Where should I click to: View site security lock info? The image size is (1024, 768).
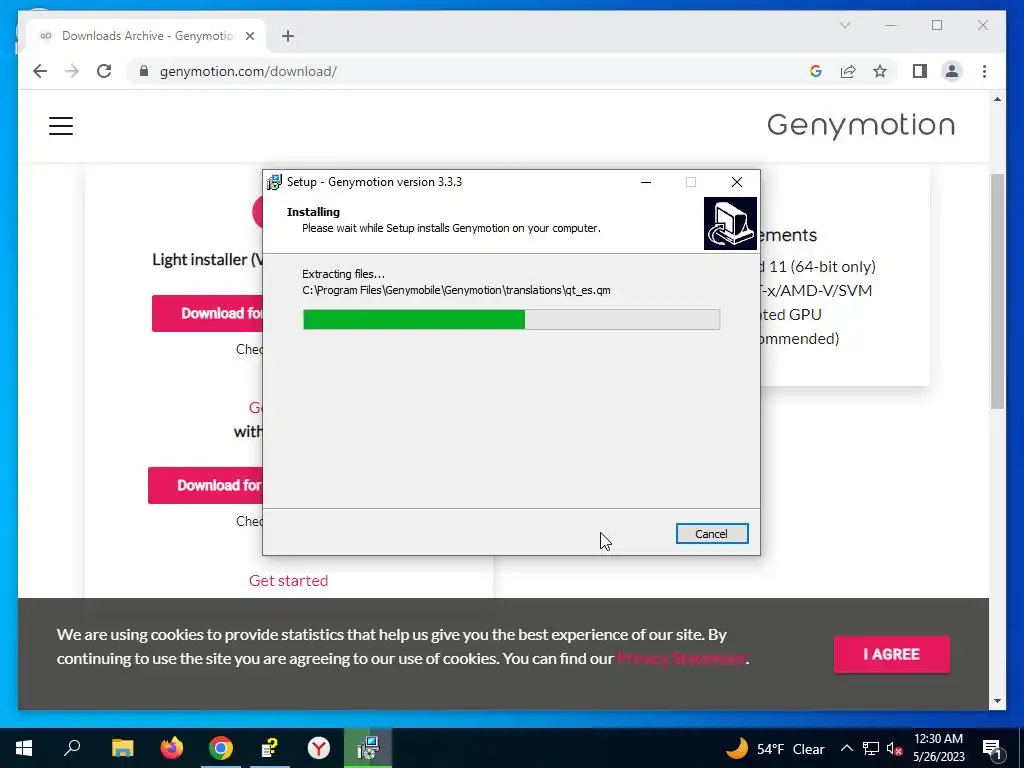point(144,71)
